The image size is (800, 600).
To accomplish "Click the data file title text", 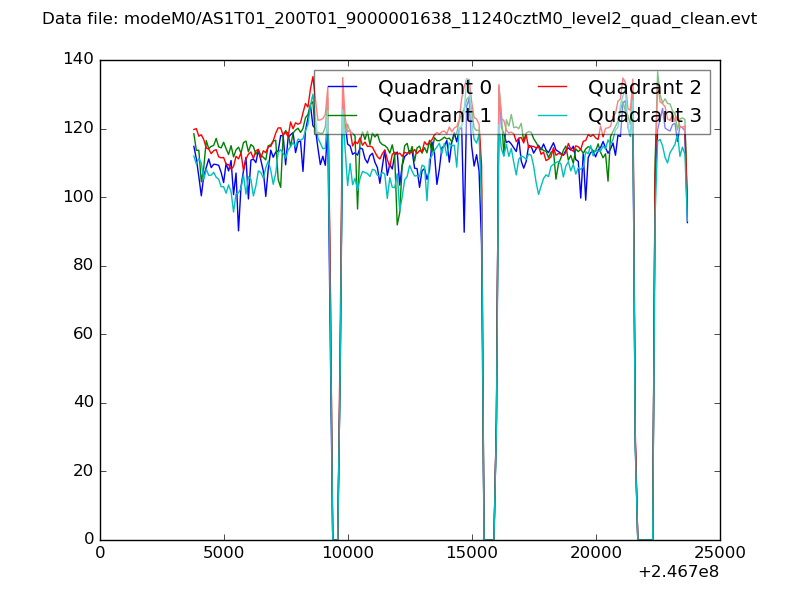I will 399,19.
